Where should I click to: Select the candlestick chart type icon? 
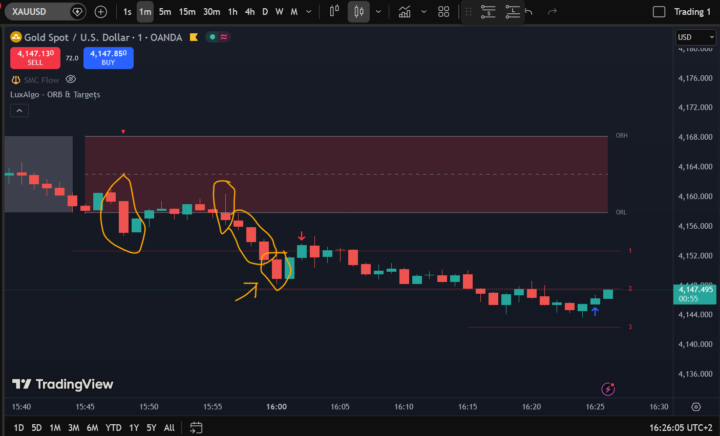tap(359, 12)
